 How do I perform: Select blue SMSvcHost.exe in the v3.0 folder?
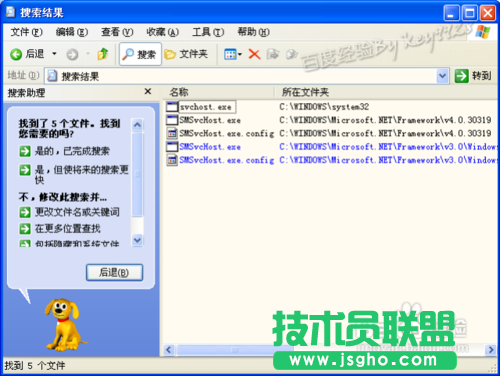(x=210, y=147)
